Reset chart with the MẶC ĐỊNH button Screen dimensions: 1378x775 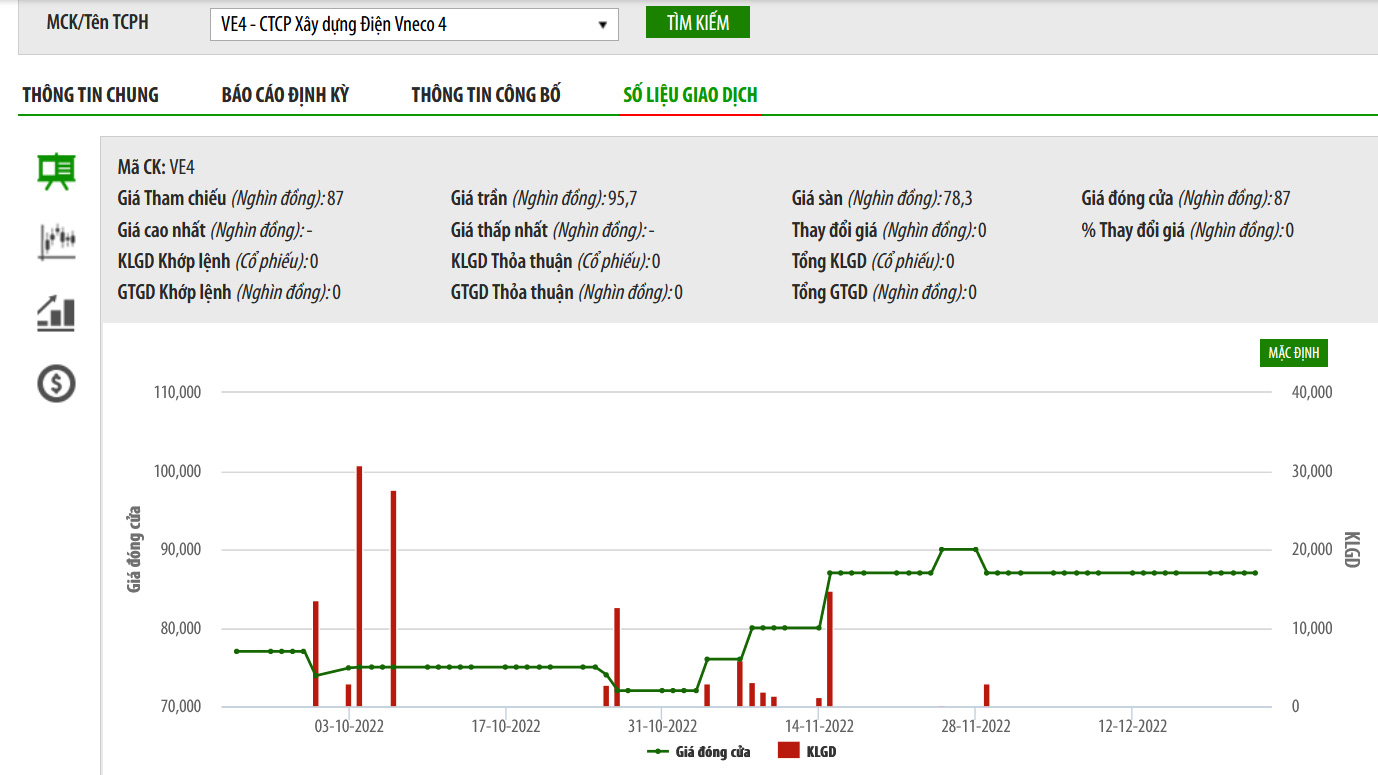(x=1294, y=353)
